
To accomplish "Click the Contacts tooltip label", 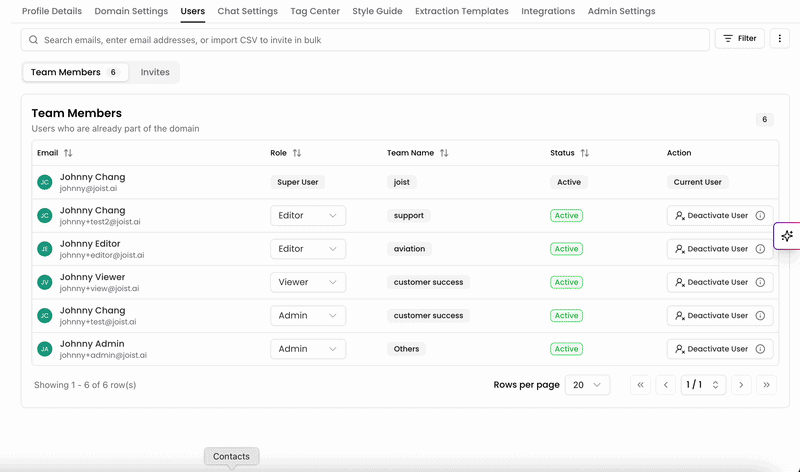I will (231, 456).
